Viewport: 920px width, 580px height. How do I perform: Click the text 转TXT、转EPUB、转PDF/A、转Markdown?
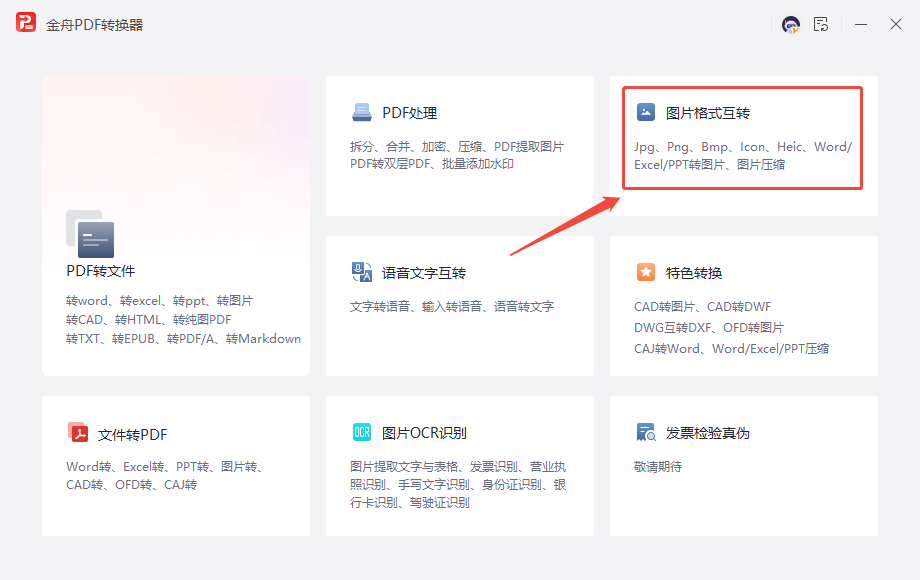[x=183, y=339]
